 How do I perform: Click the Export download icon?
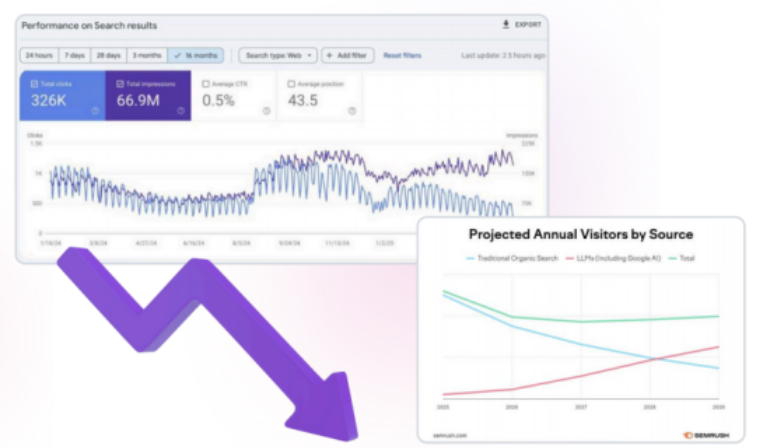click(x=506, y=24)
